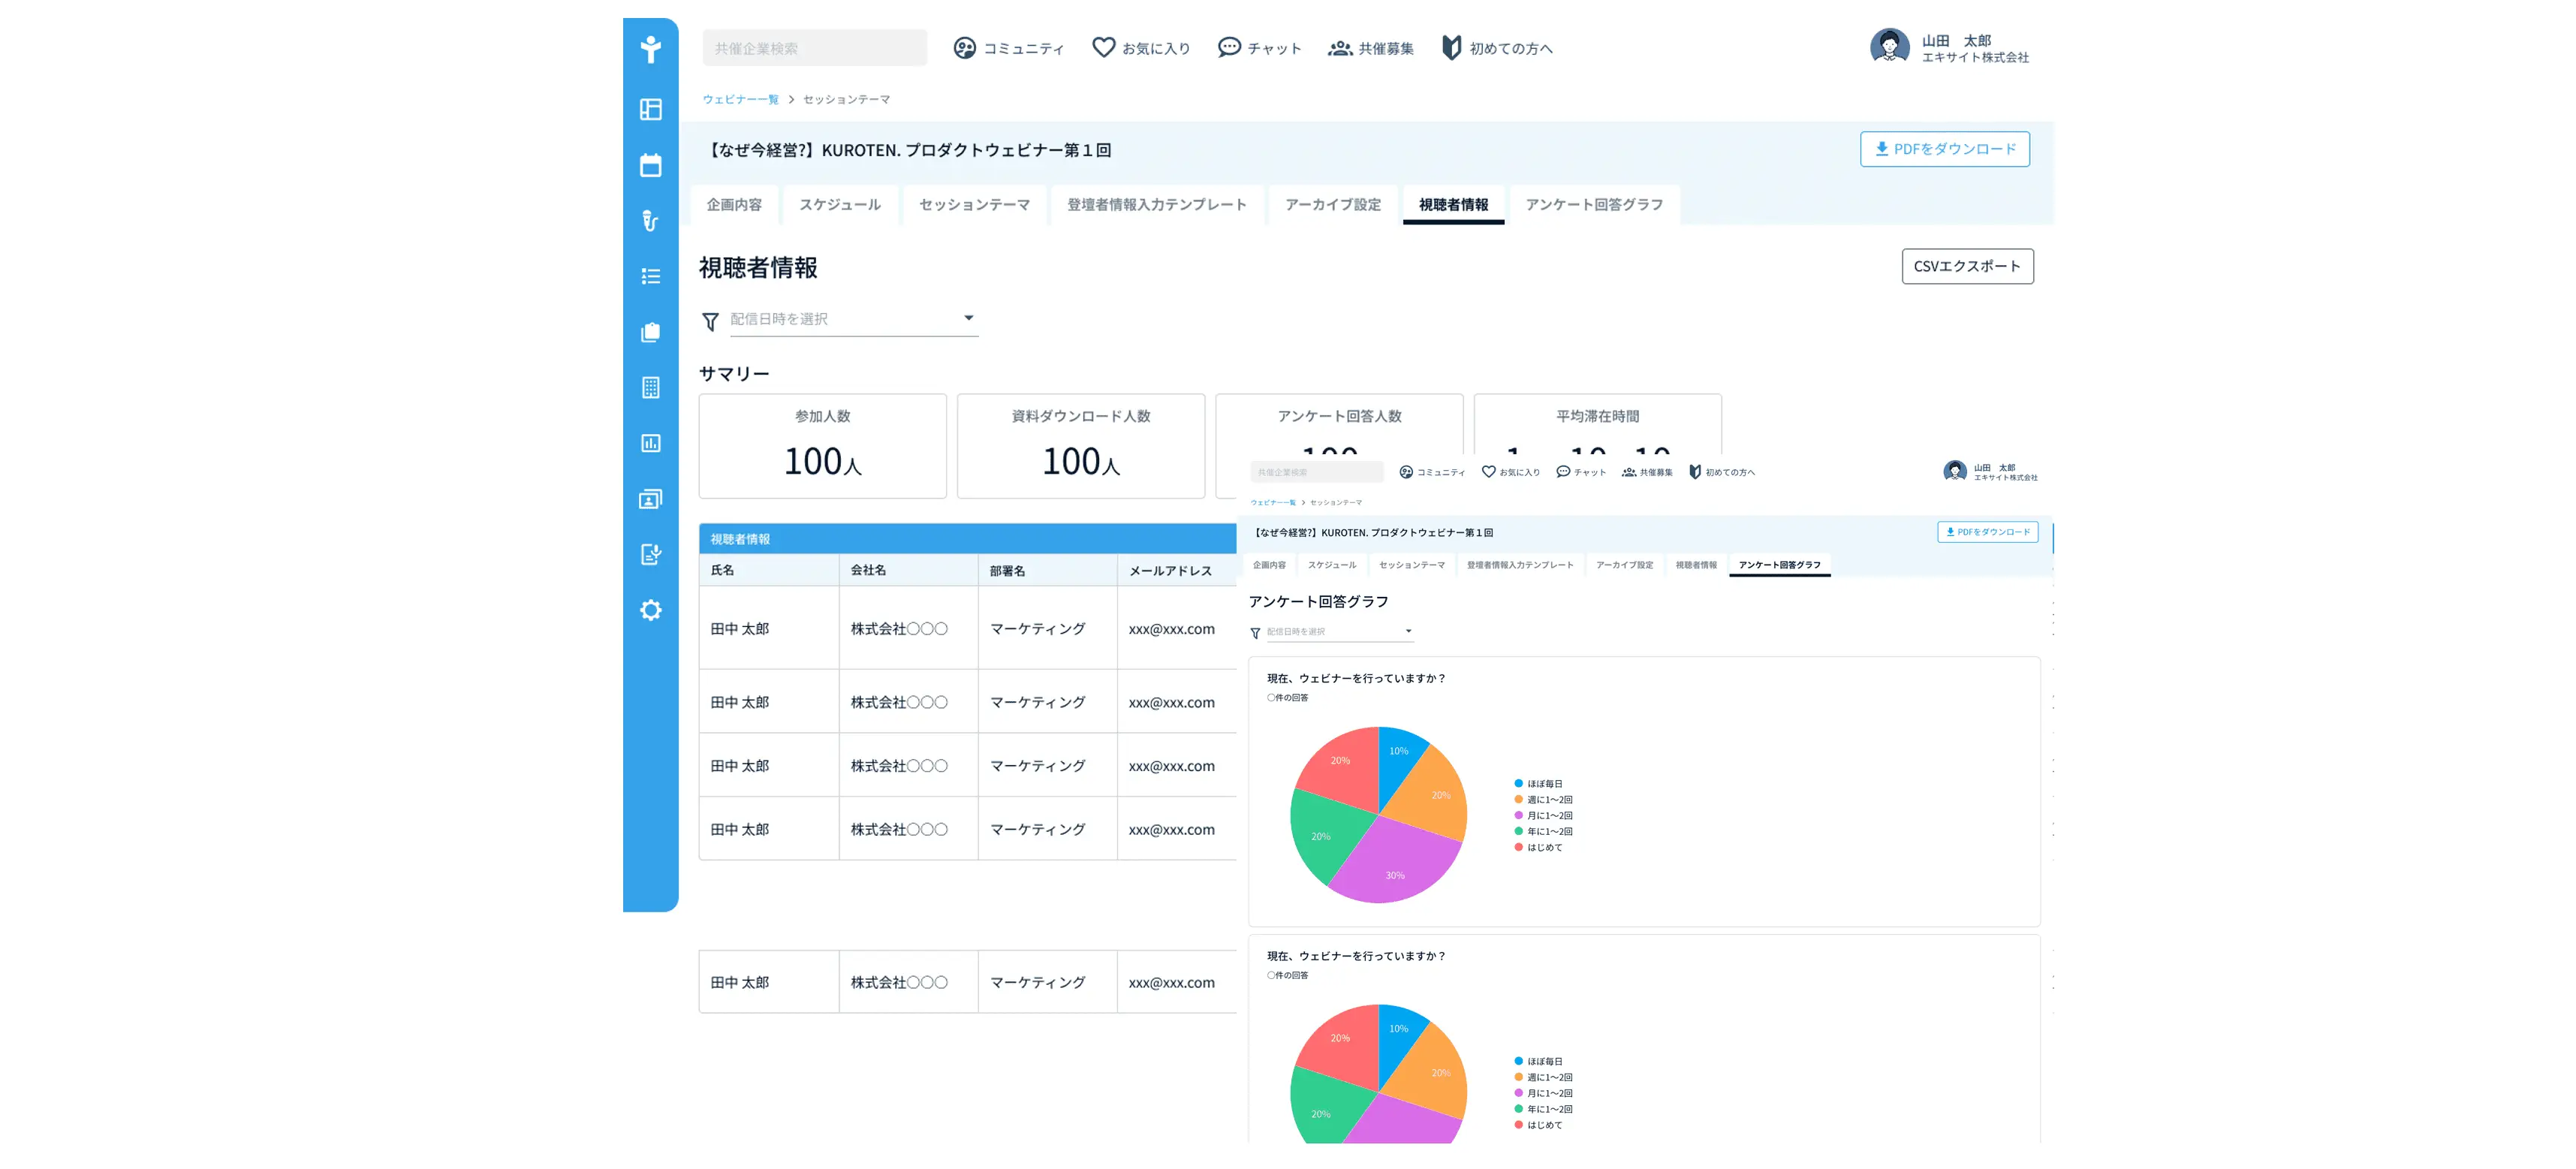Open the bulleted list icon in sidebar

click(x=650, y=277)
